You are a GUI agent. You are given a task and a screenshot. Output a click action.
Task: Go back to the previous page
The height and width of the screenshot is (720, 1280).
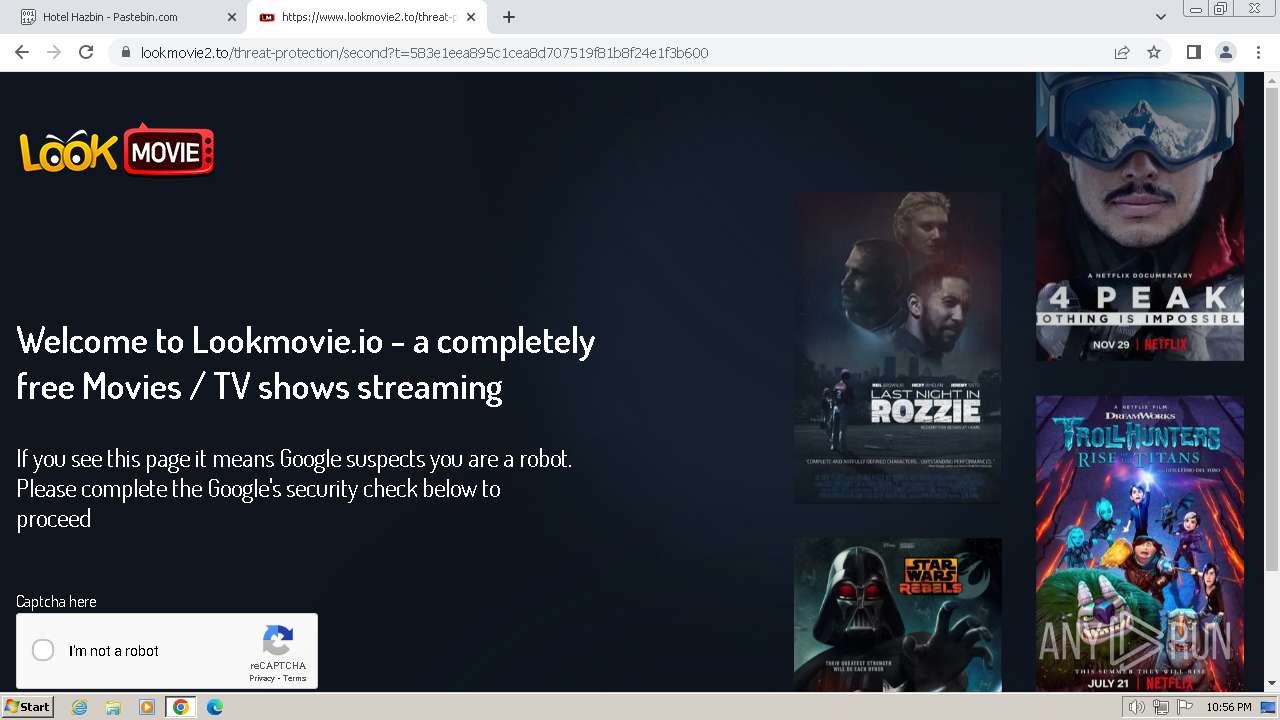22,52
